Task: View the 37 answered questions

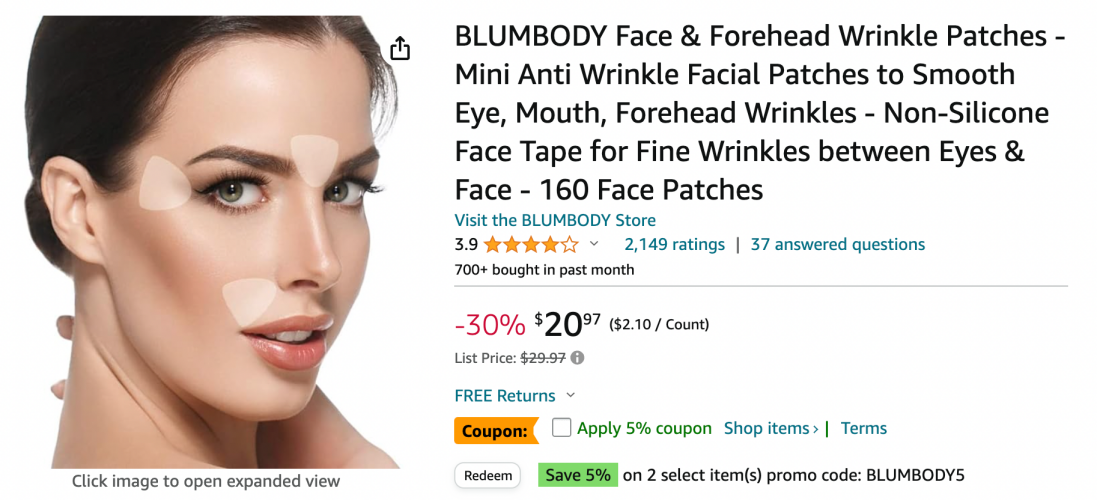Action: pos(837,244)
